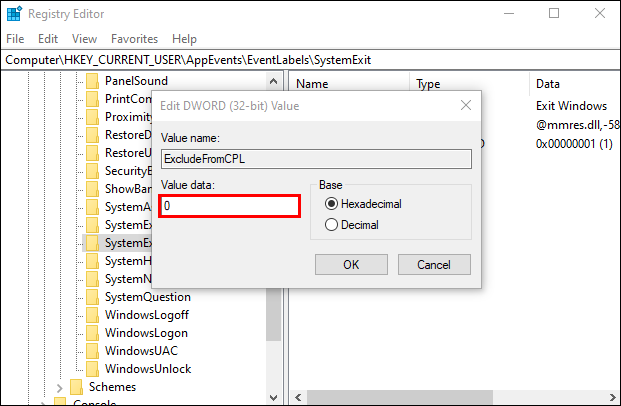This screenshot has width=621, height=406.
Task: Select the WindowsLogon tree key
Action: tap(145, 333)
